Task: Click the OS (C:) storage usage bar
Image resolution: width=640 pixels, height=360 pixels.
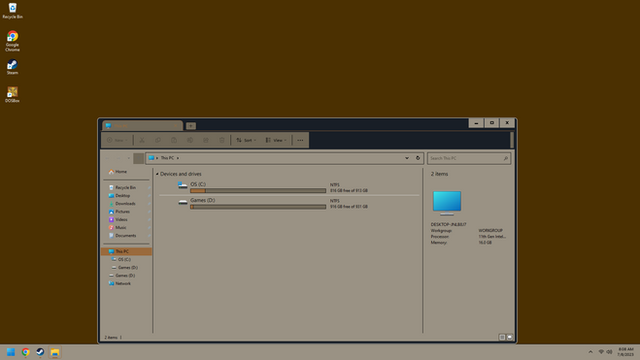Action: tap(258, 191)
